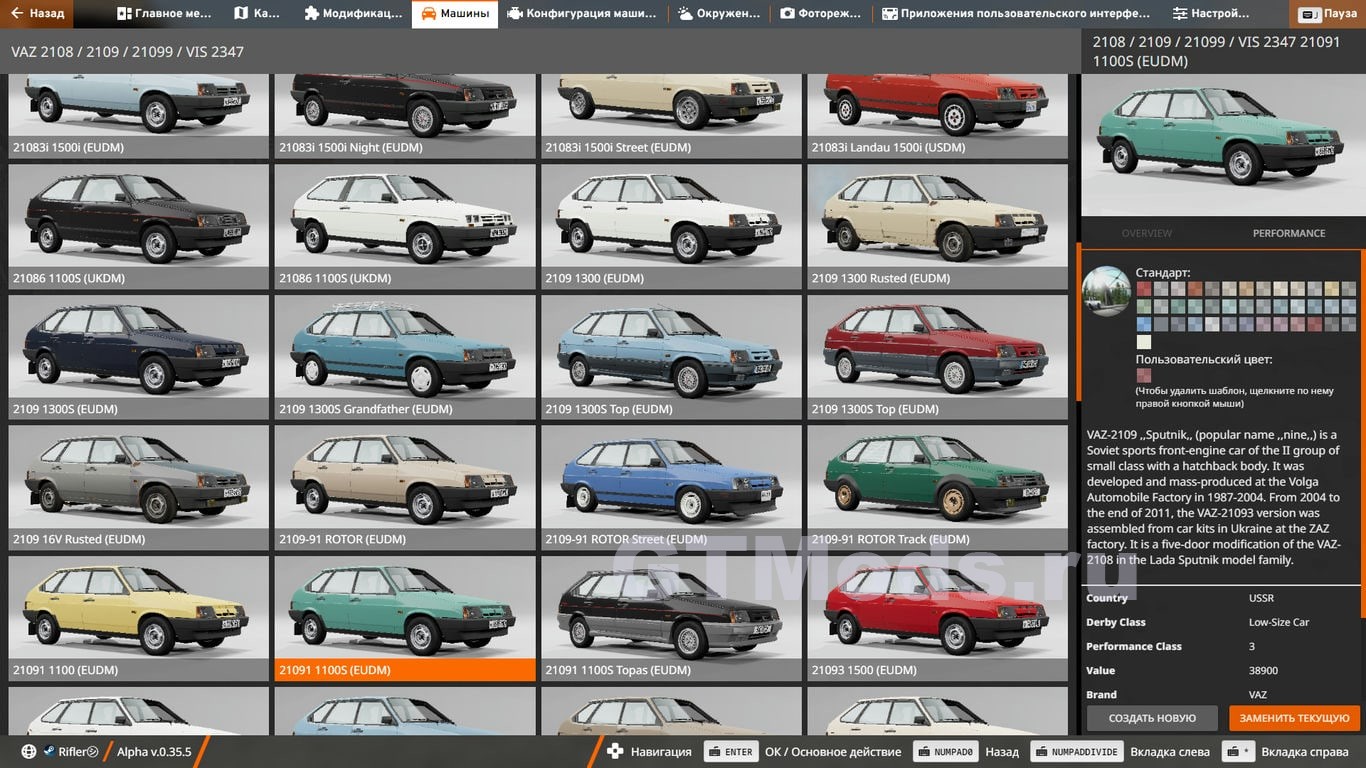
Task: Click the Steam logo beside Rifler
Action: point(49,752)
